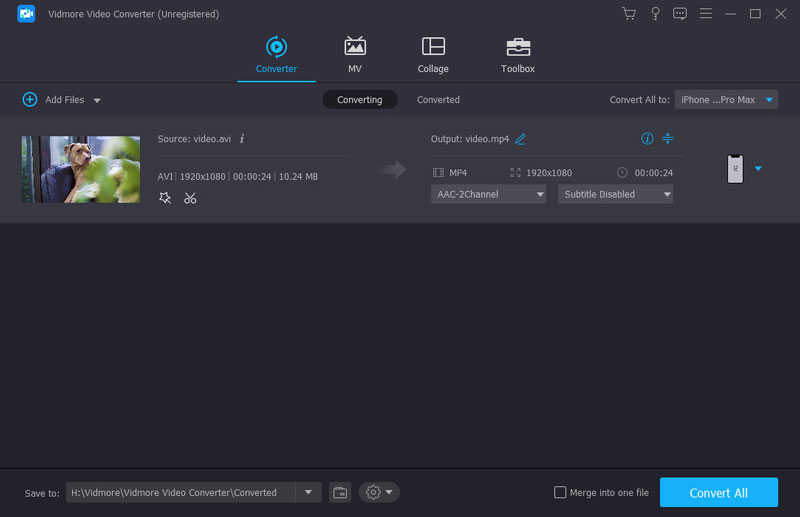The height and width of the screenshot is (517, 800).
Task: Open the Toolbox tab
Action: point(518,55)
